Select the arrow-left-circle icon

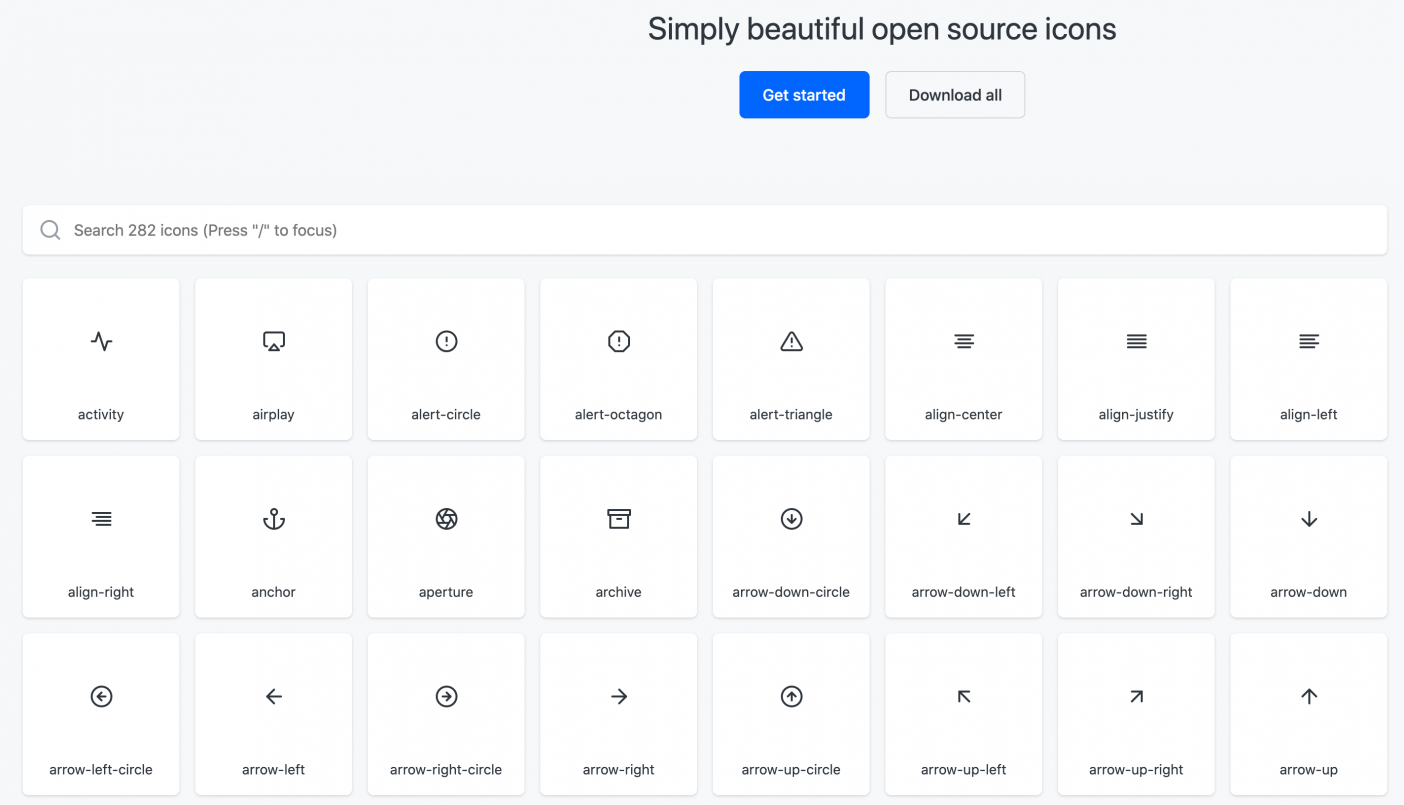(x=100, y=696)
